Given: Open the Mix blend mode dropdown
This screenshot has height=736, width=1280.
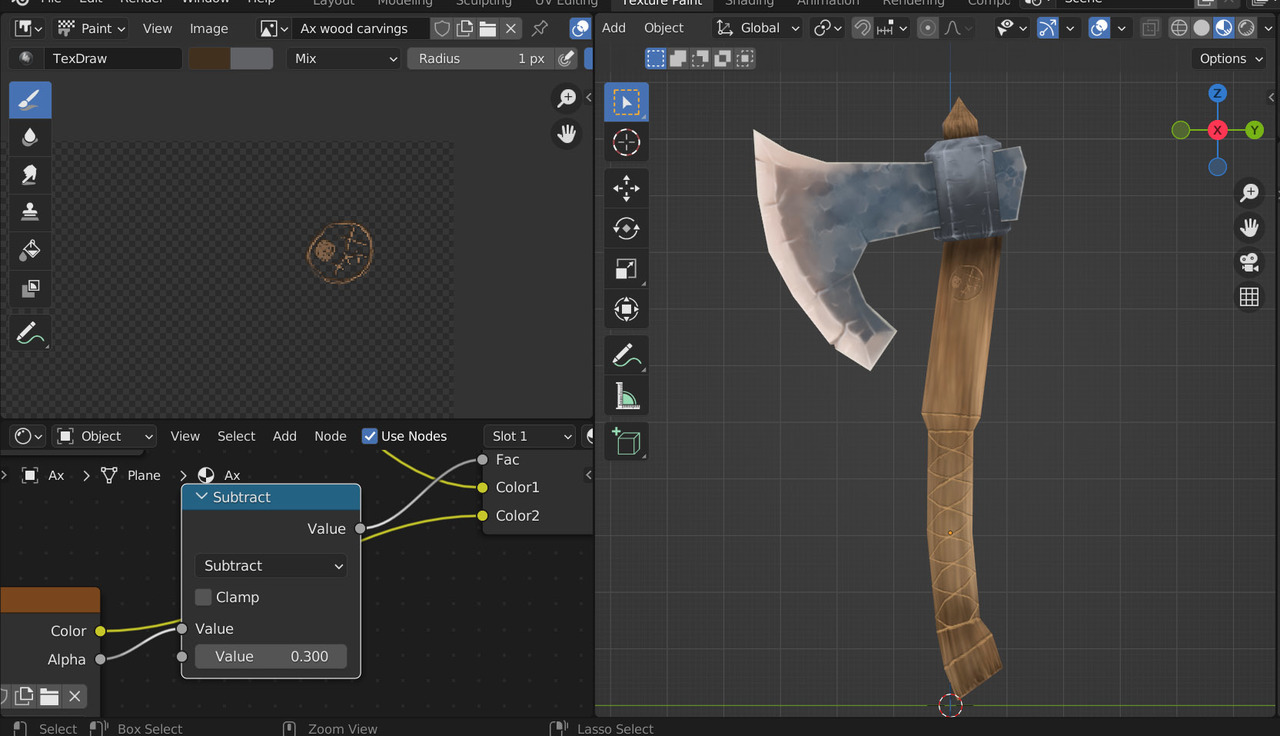Looking at the screenshot, I should [343, 58].
